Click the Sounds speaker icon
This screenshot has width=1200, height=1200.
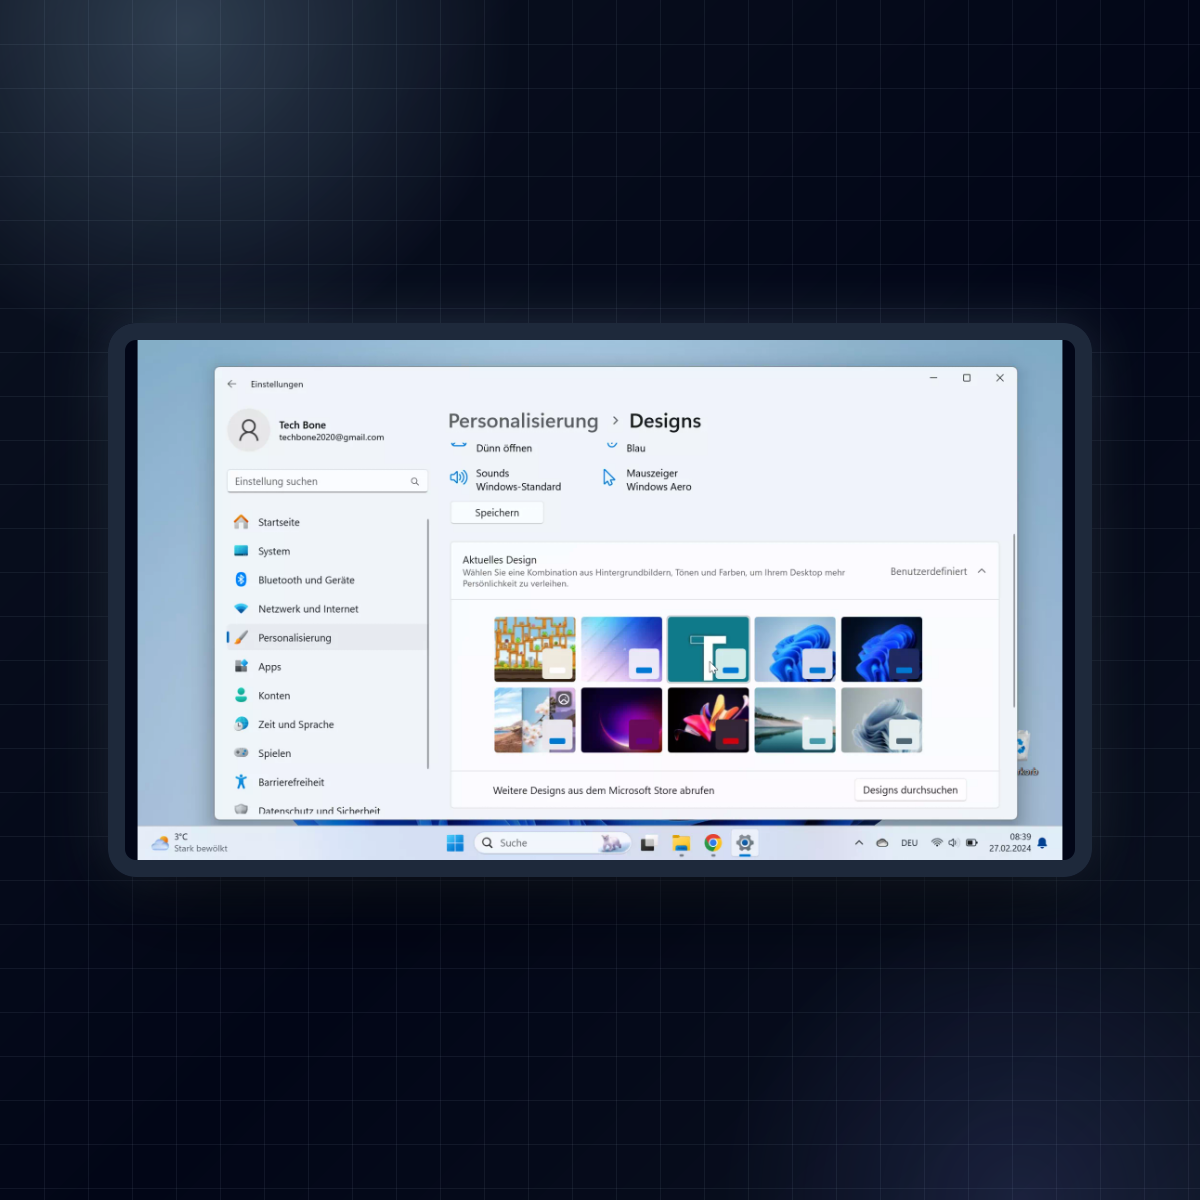click(459, 478)
